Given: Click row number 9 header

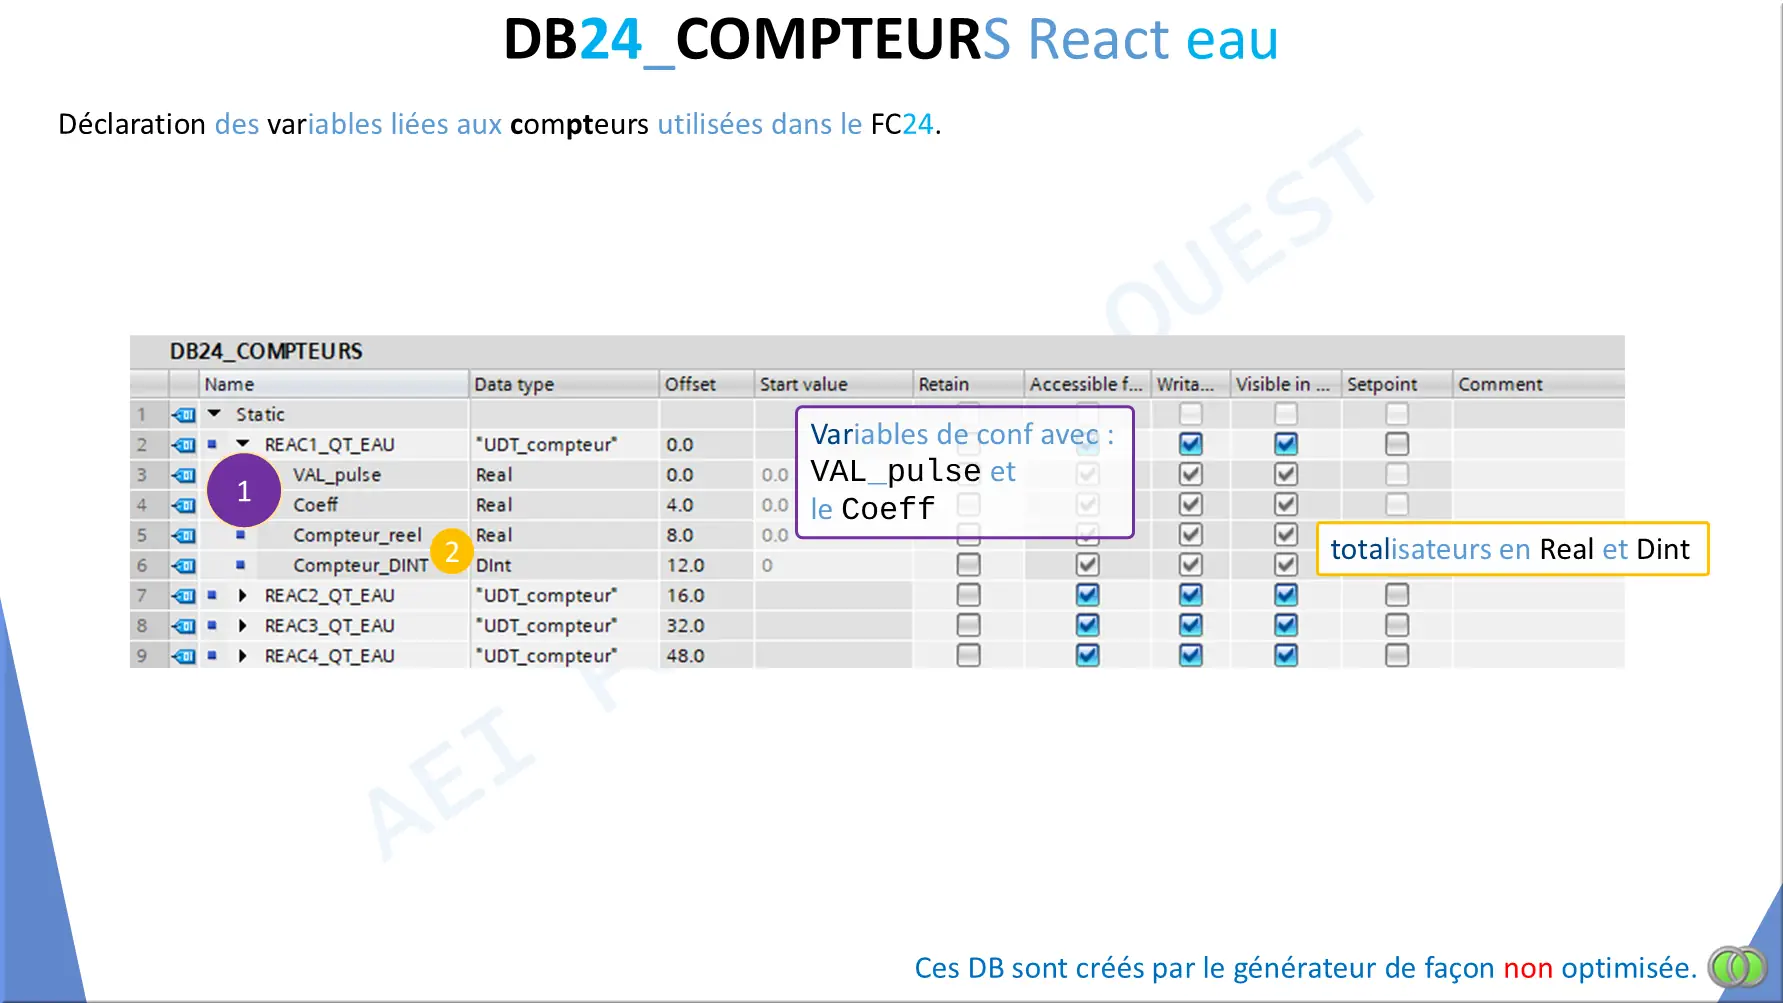Looking at the screenshot, I should pos(142,656).
